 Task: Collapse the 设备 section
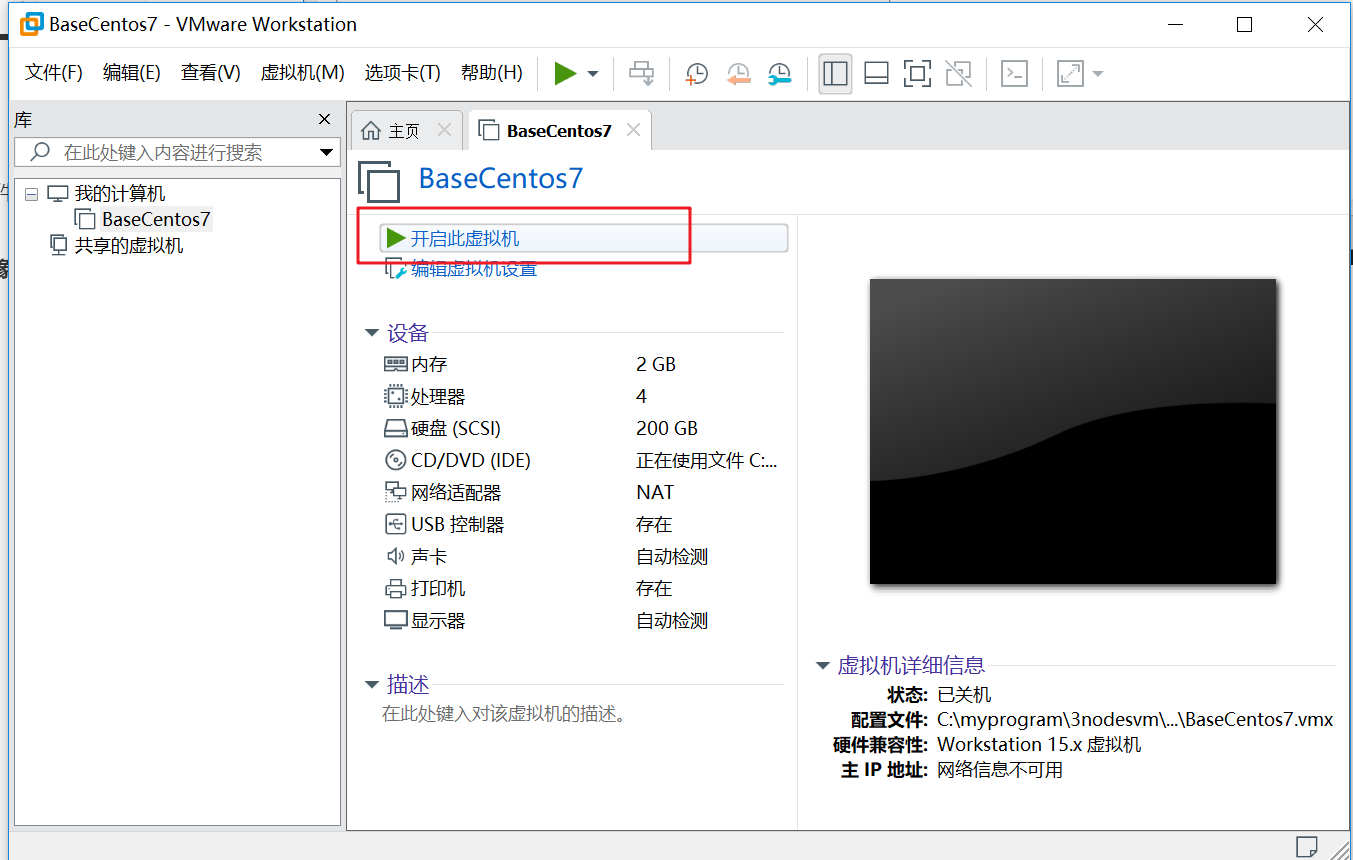372,333
